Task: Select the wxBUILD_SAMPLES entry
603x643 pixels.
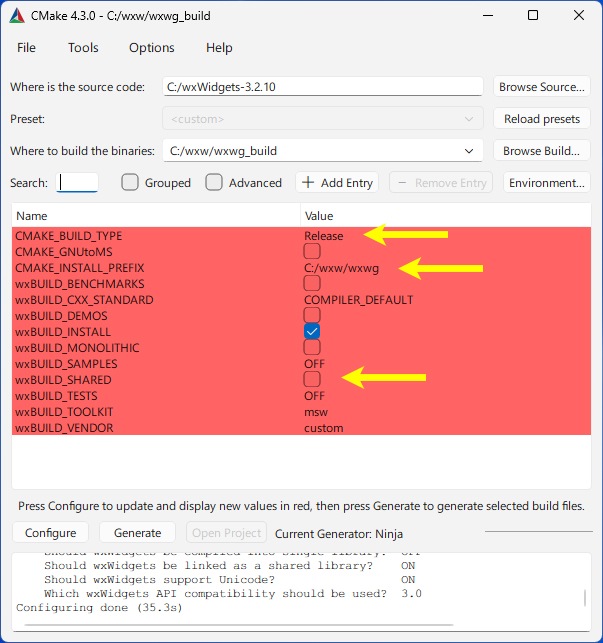Action: click(x=66, y=364)
